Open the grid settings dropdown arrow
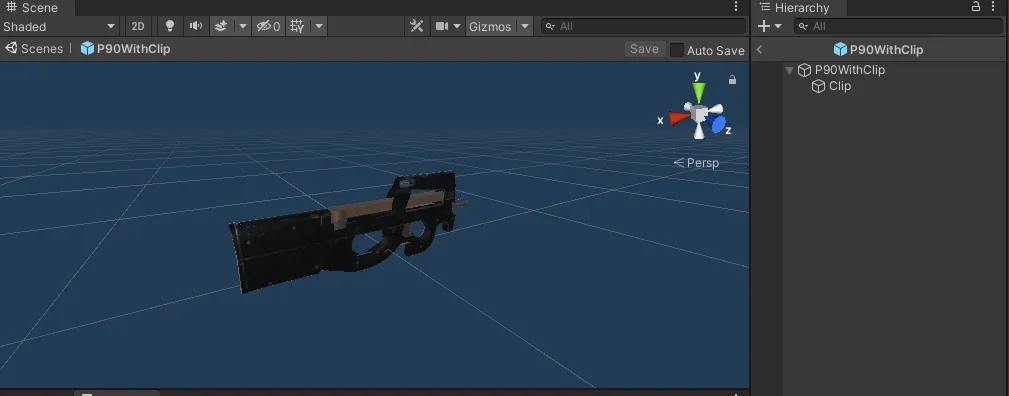1009x396 pixels. click(x=319, y=26)
